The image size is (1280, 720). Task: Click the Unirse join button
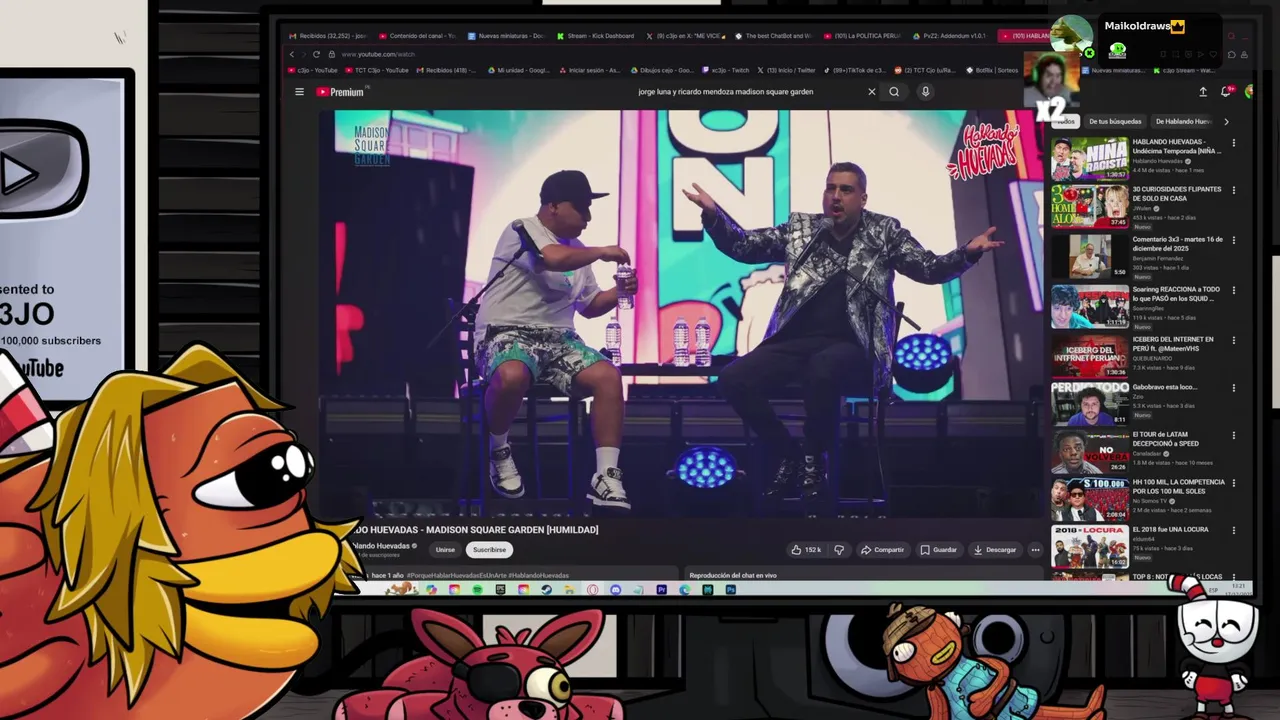pos(445,550)
